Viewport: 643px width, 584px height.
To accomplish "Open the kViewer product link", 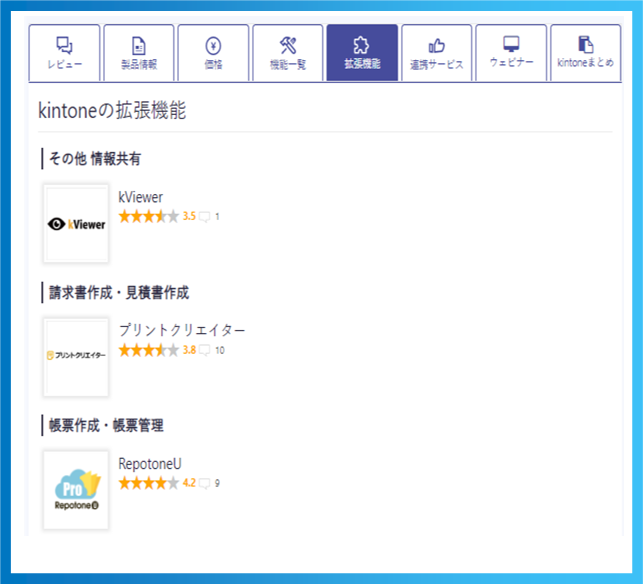I will point(141,197).
